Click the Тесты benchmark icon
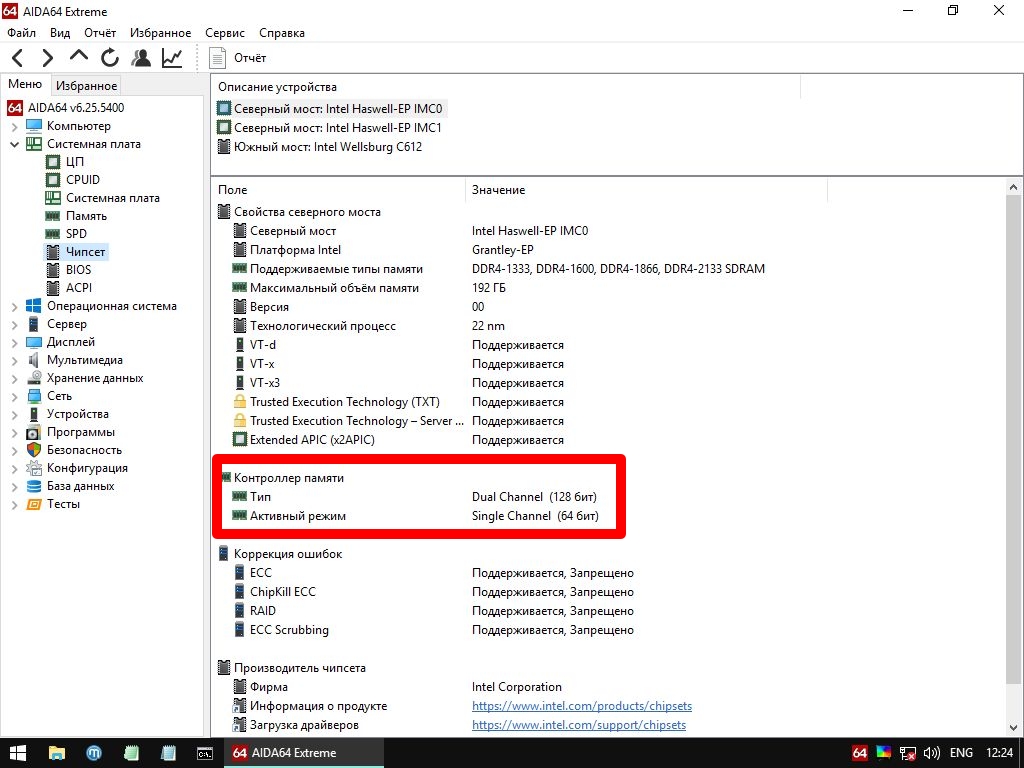The image size is (1024, 768). (33, 504)
